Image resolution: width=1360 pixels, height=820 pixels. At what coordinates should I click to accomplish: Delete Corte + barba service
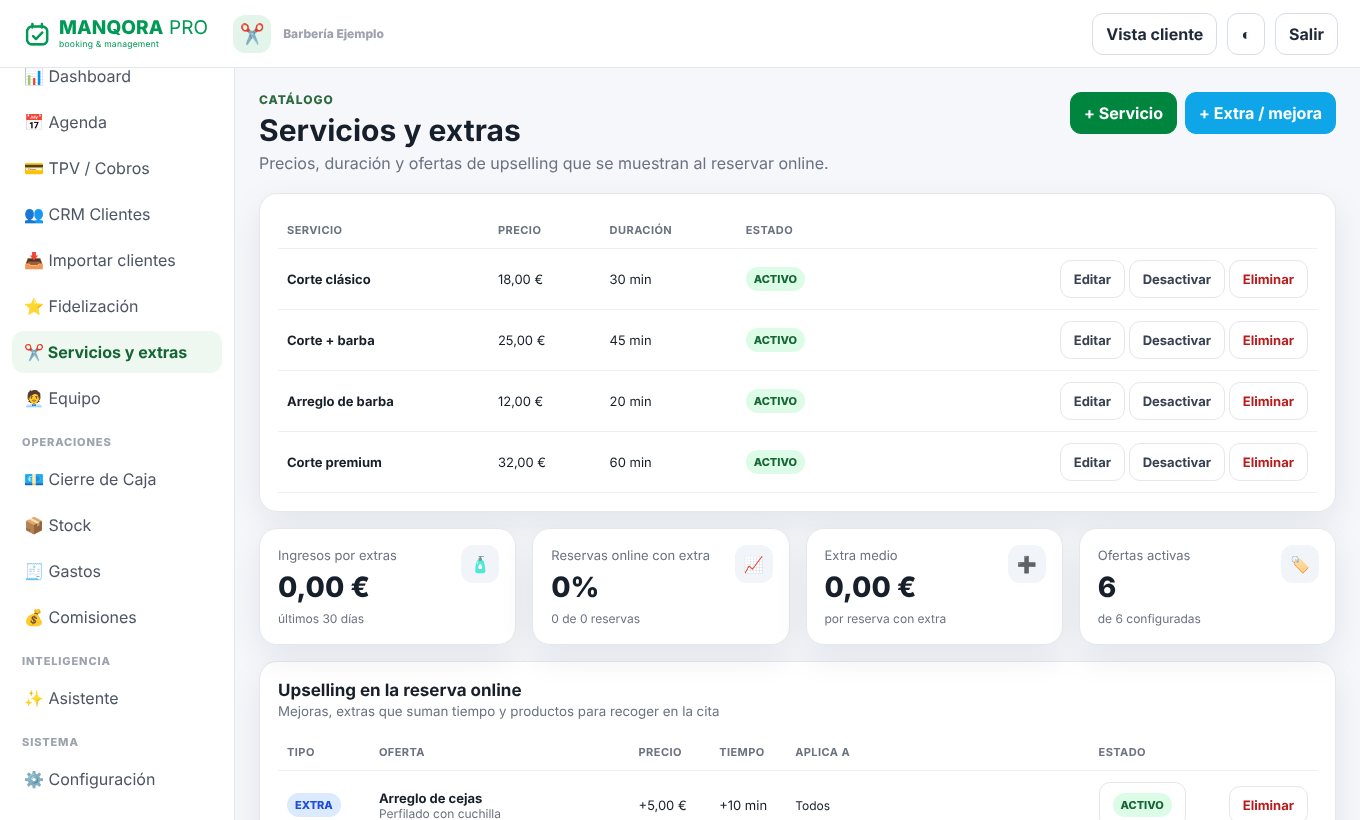click(x=1268, y=340)
